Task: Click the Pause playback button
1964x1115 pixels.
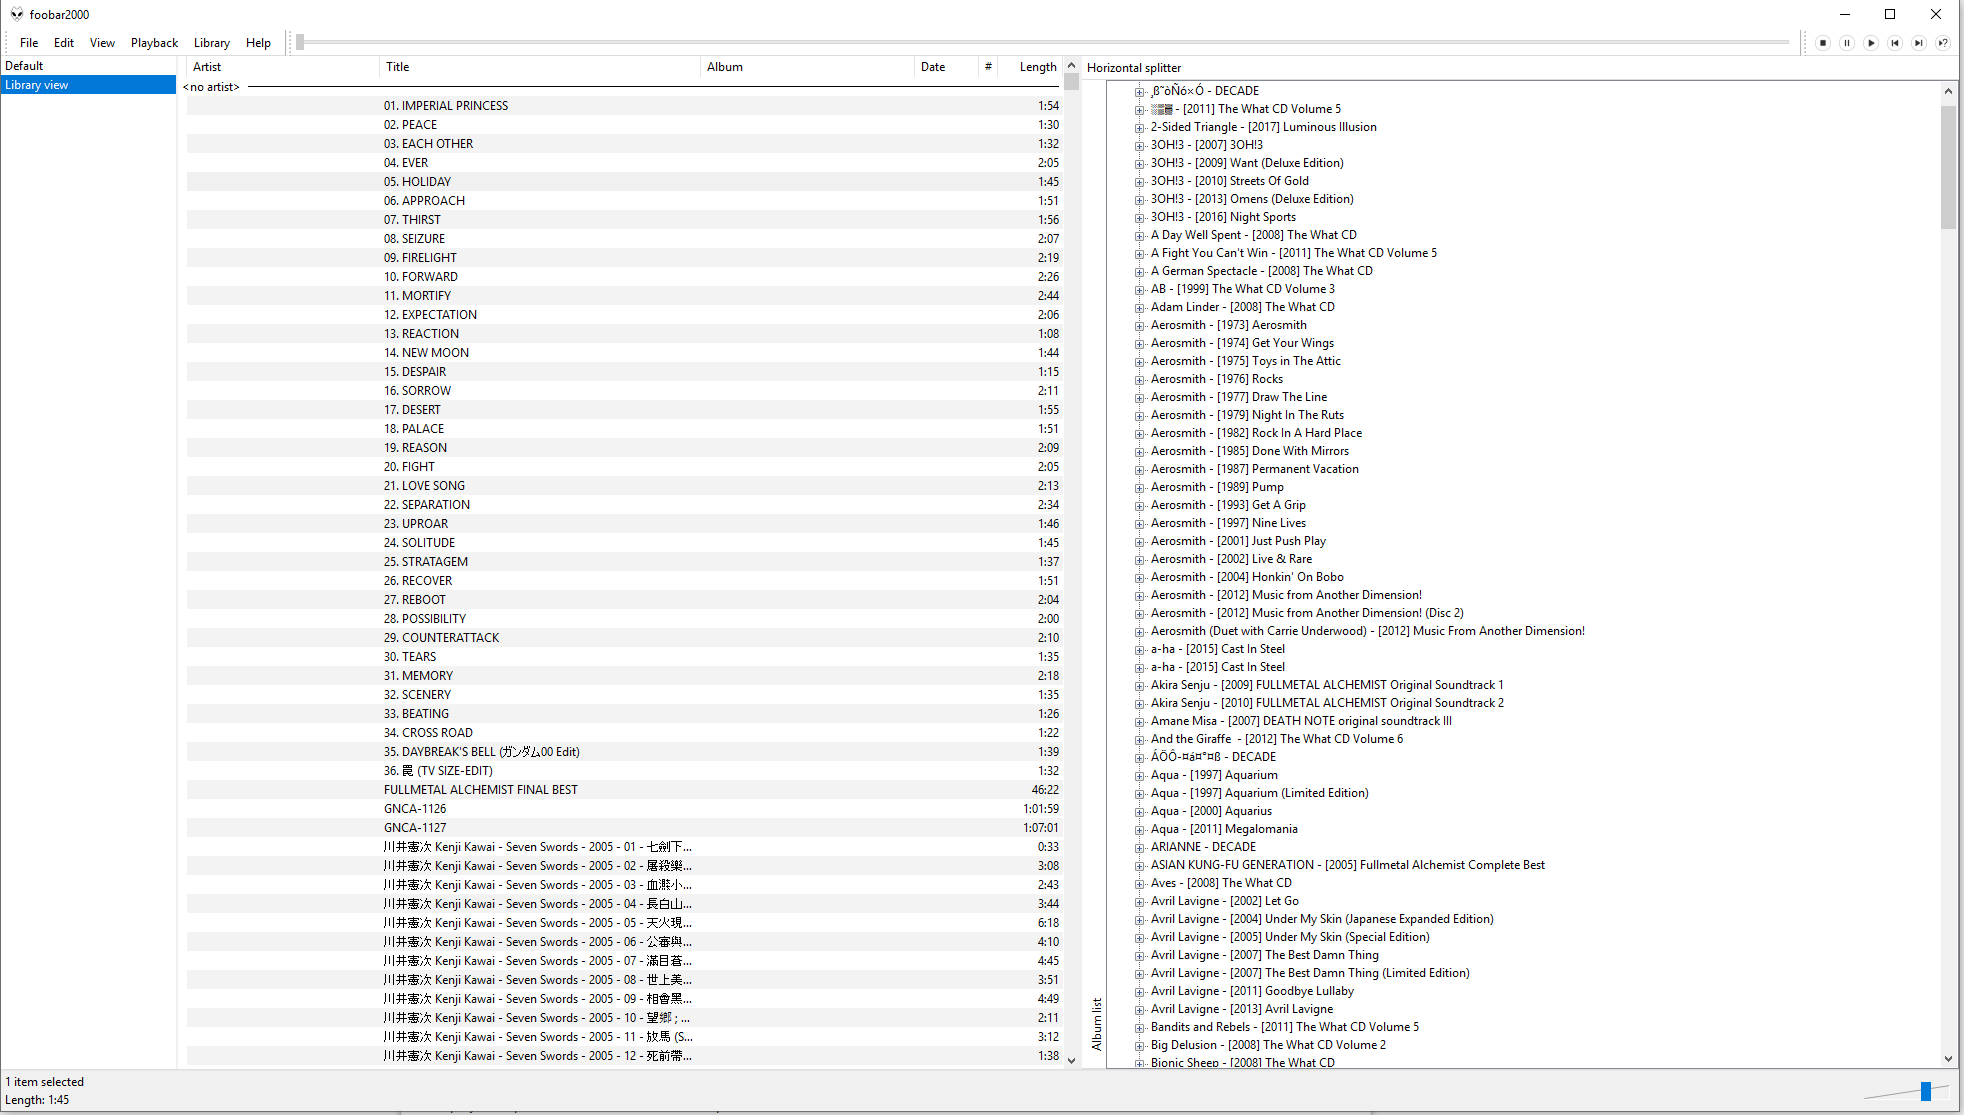Action: click(x=1847, y=43)
